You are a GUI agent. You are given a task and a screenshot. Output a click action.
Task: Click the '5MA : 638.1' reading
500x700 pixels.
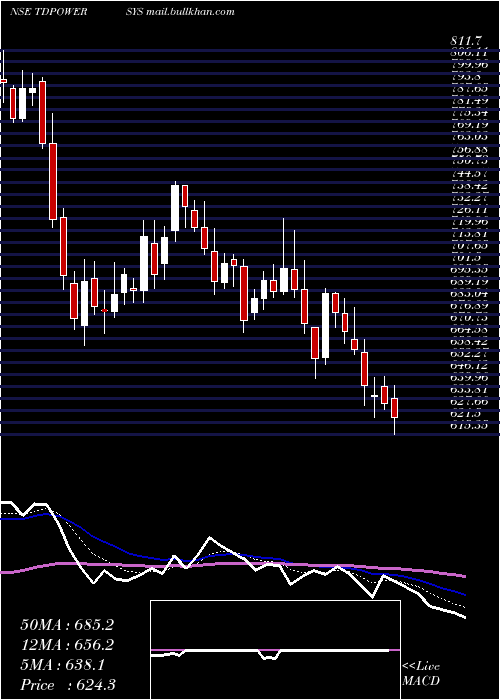(x=62, y=665)
